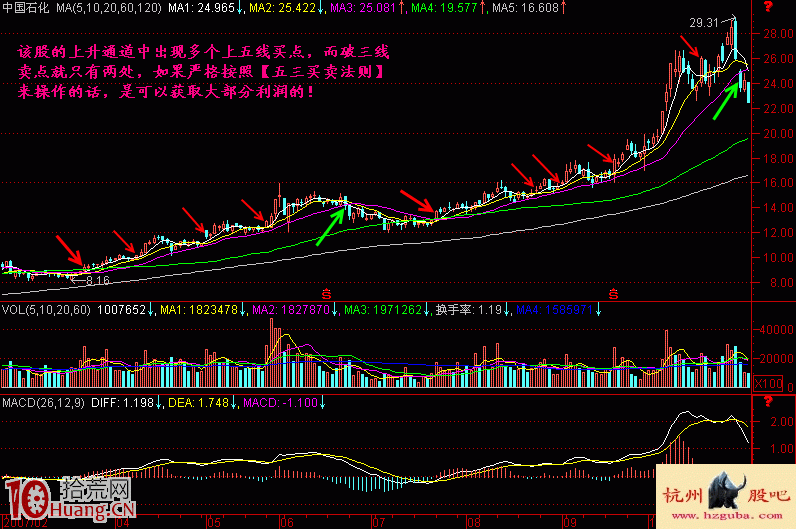Click the red question mark in the MACD panel
Screen dimensions: 796x529
point(768,402)
